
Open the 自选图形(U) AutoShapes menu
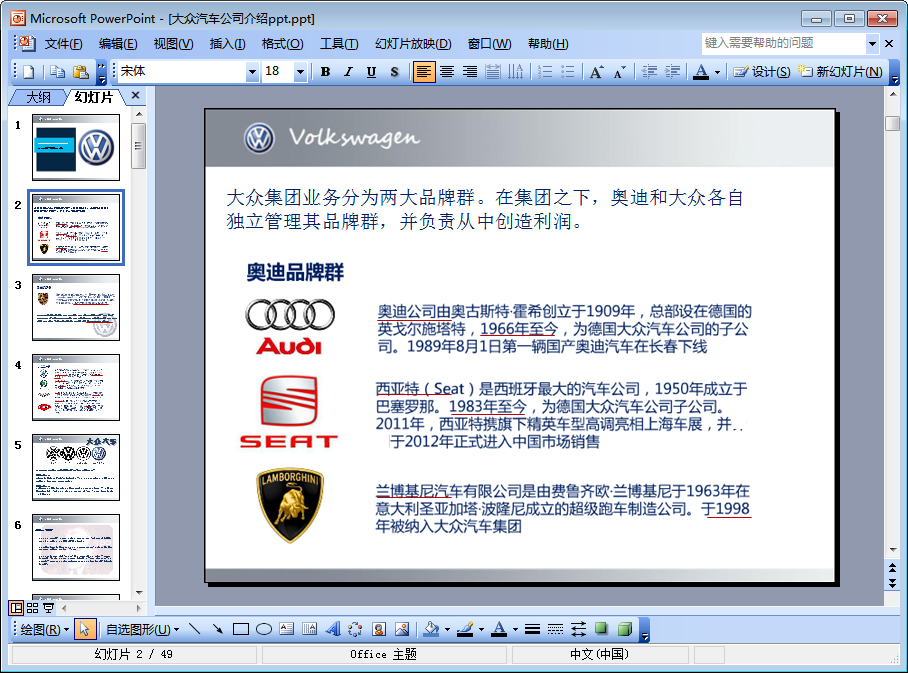(142, 630)
